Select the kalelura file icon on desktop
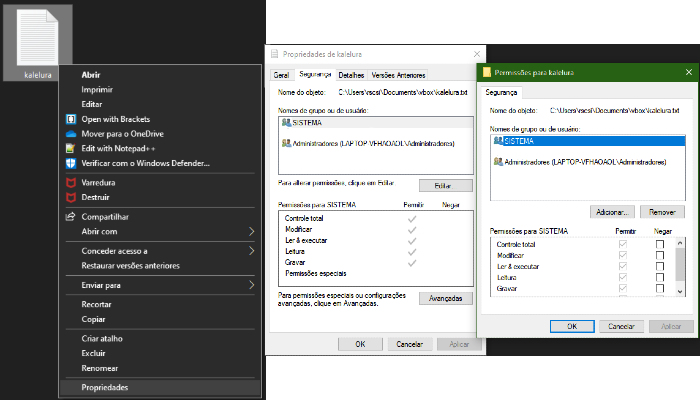 click(x=38, y=38)
